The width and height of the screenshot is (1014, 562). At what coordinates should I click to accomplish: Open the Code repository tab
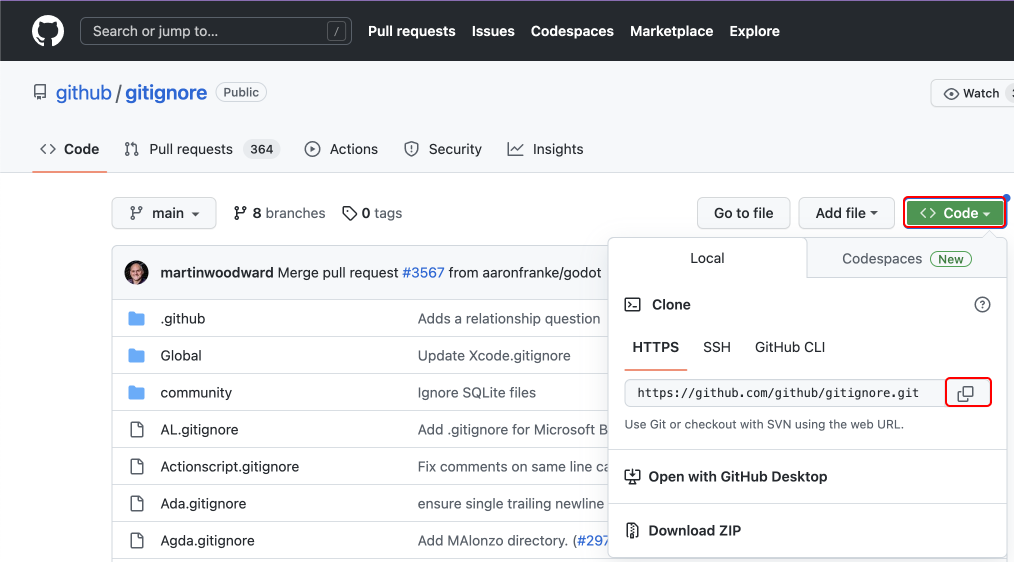click(69, 149)
